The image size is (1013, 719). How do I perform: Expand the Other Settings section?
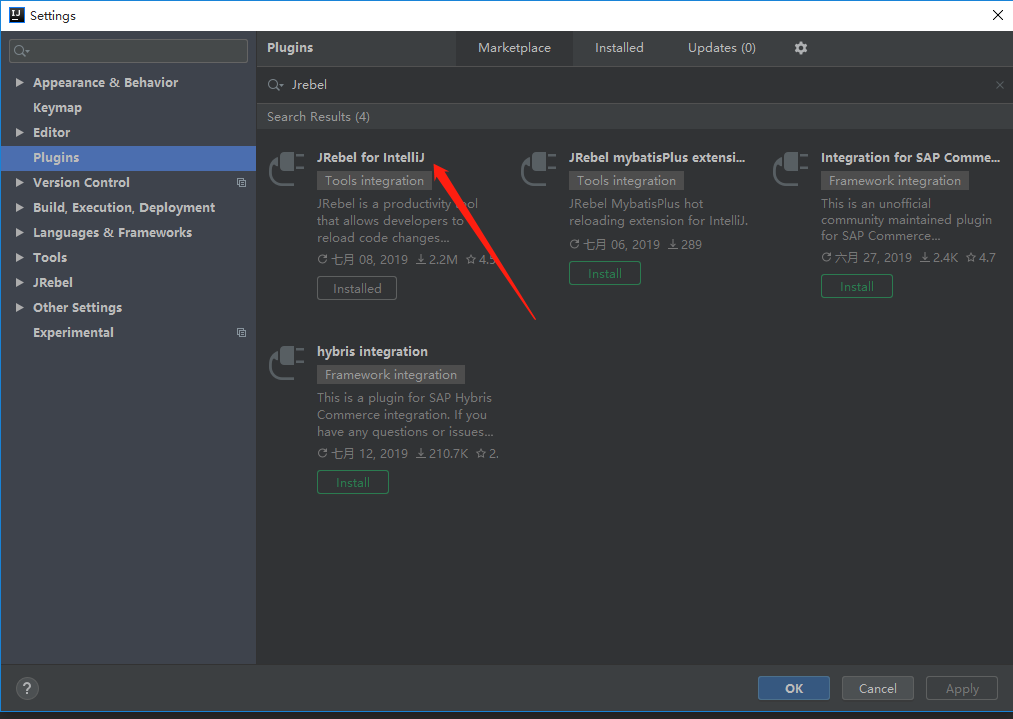(19, 307)
